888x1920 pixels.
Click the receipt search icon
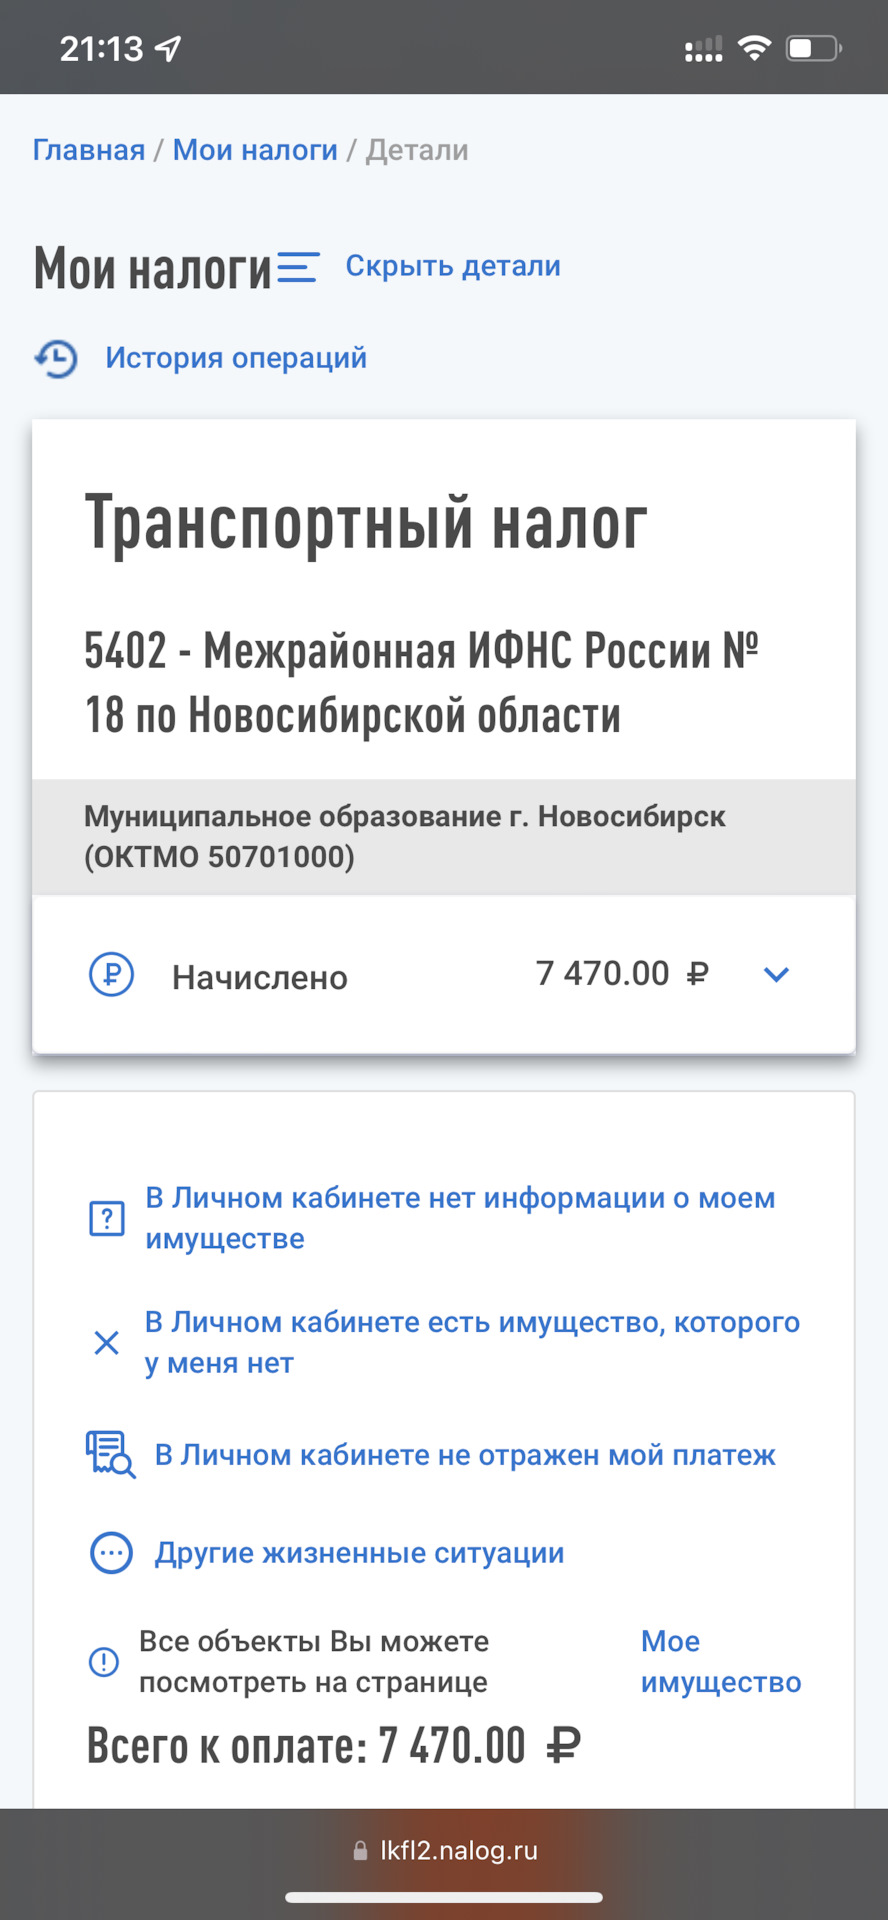pos(110,1454)
